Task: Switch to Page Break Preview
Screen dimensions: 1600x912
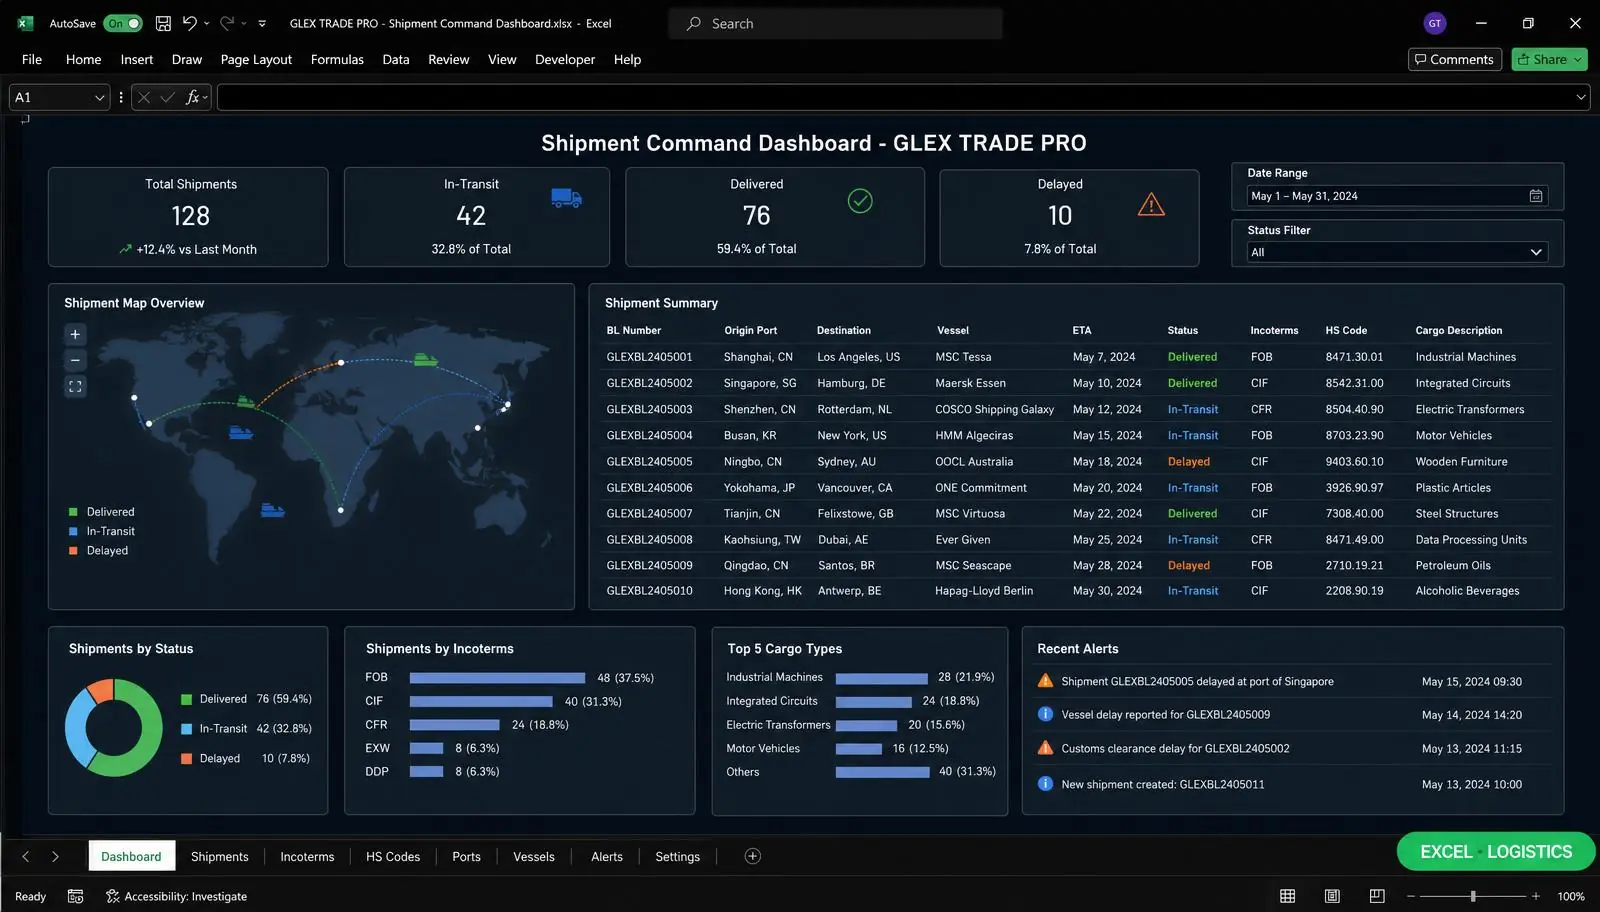Action: click(x=1377, y=896)
